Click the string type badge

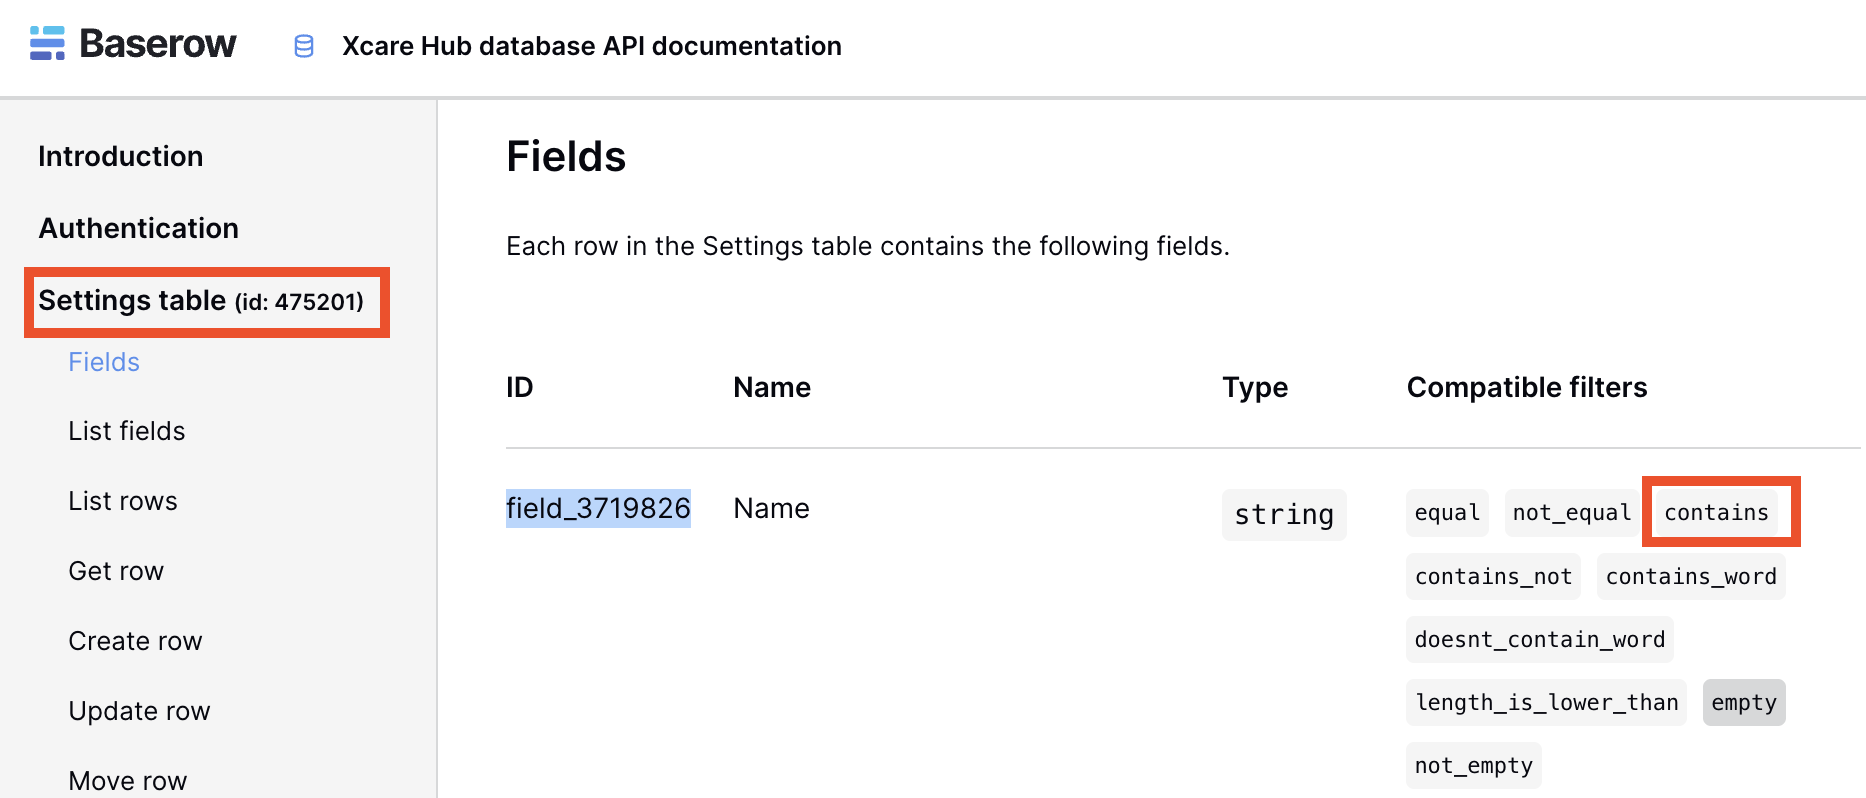point(1284,515)
